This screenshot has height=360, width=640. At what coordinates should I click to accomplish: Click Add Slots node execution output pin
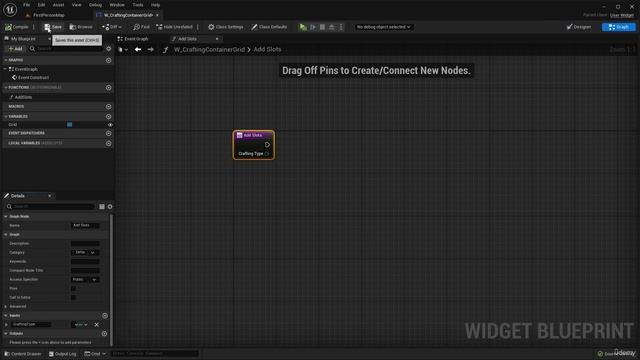coord(267,144)
